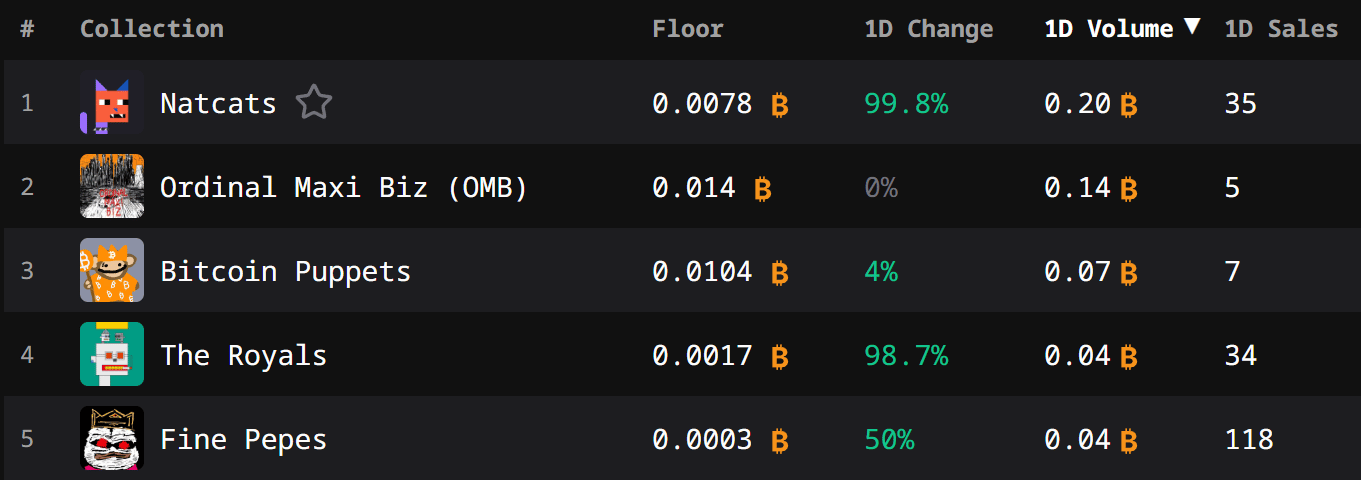The image size is (1361, 480).
Task: Select the floor value 0.0003
Action: coord(702,439)
